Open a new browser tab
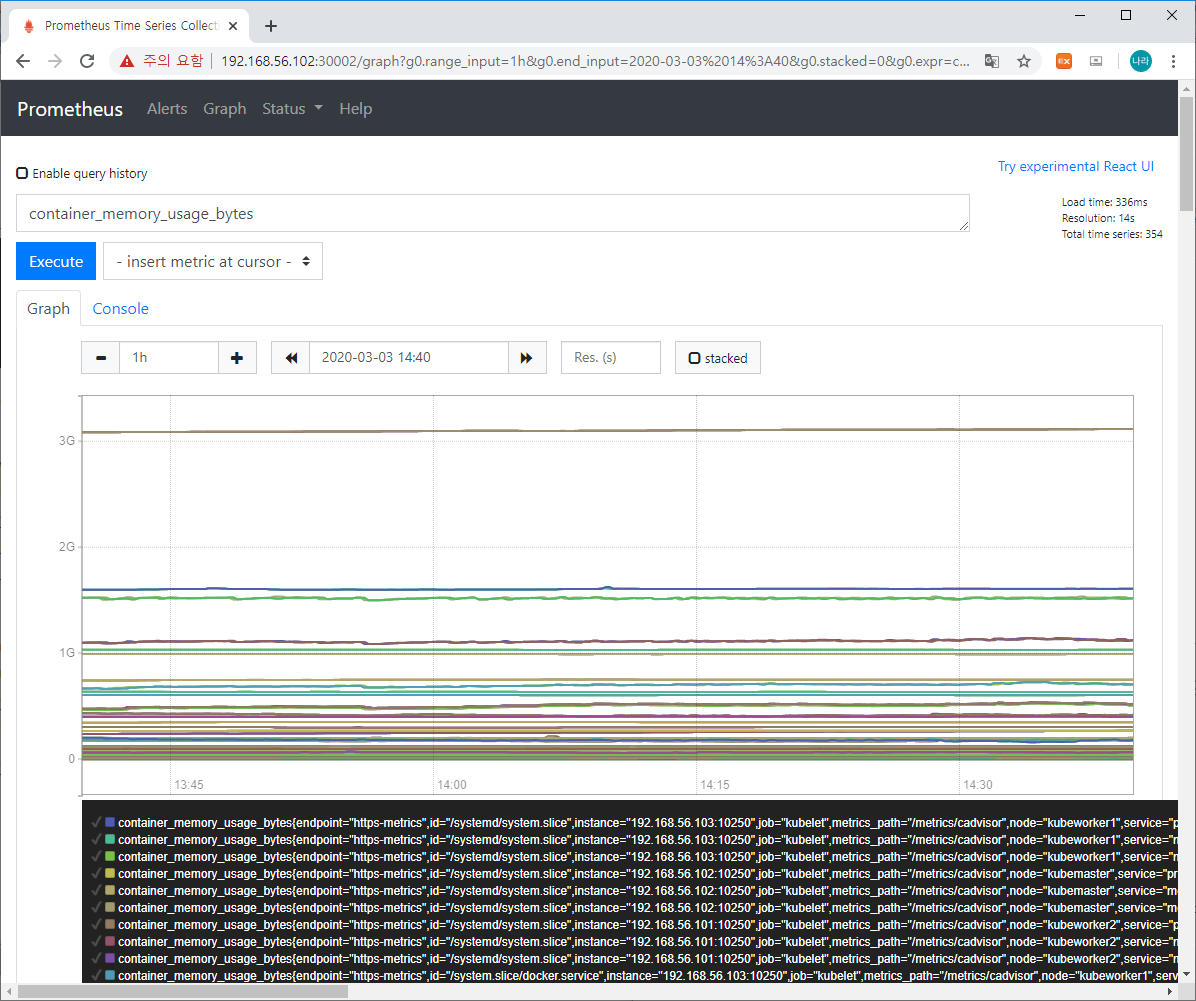 point(271,26)
